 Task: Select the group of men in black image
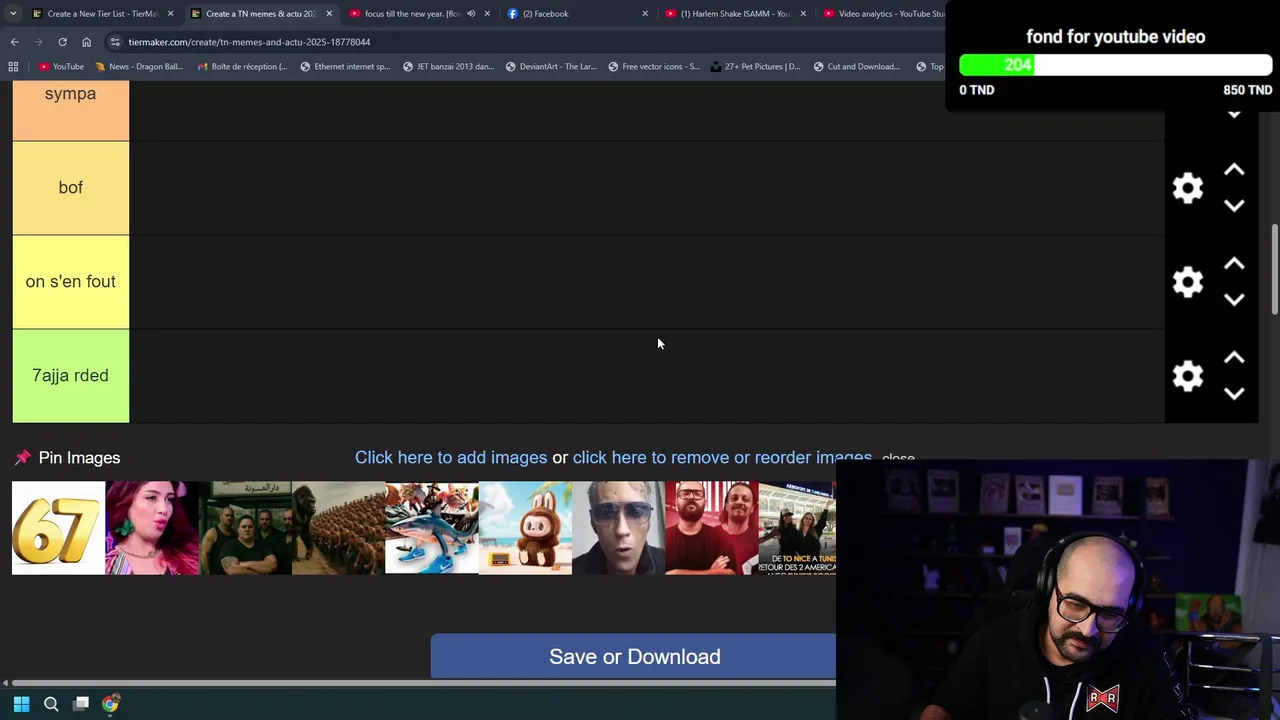point(245,528)
